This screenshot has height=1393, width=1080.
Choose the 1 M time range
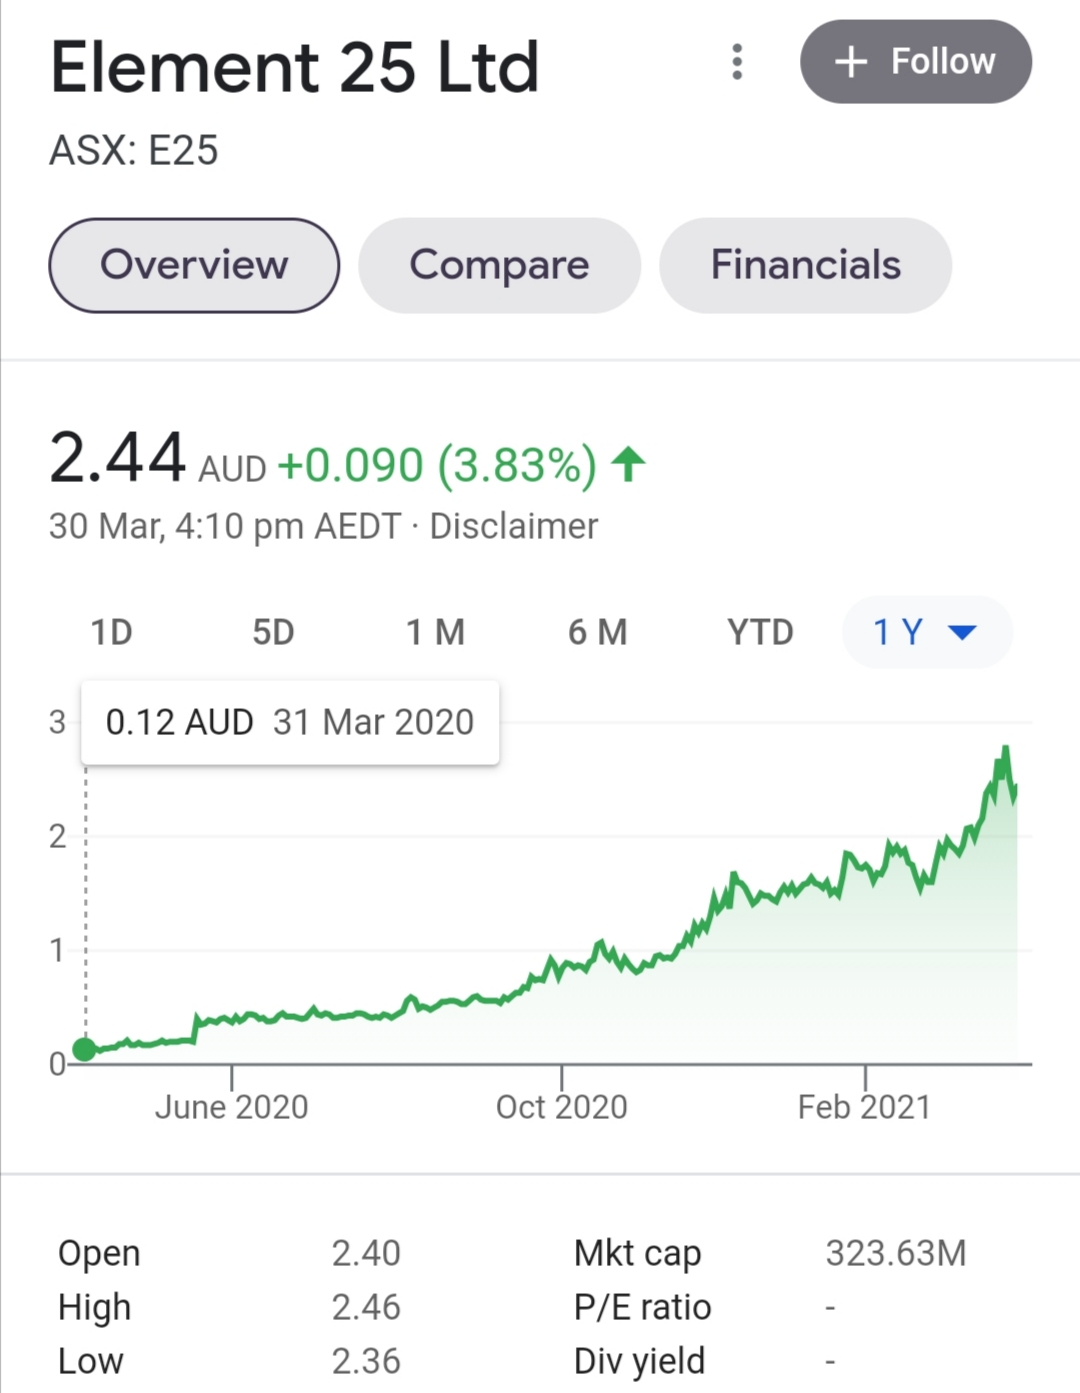(435, 632)
